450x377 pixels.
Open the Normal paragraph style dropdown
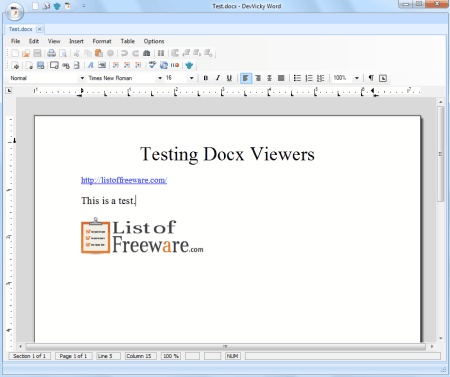pyautogui.click(x=82, y=78)
